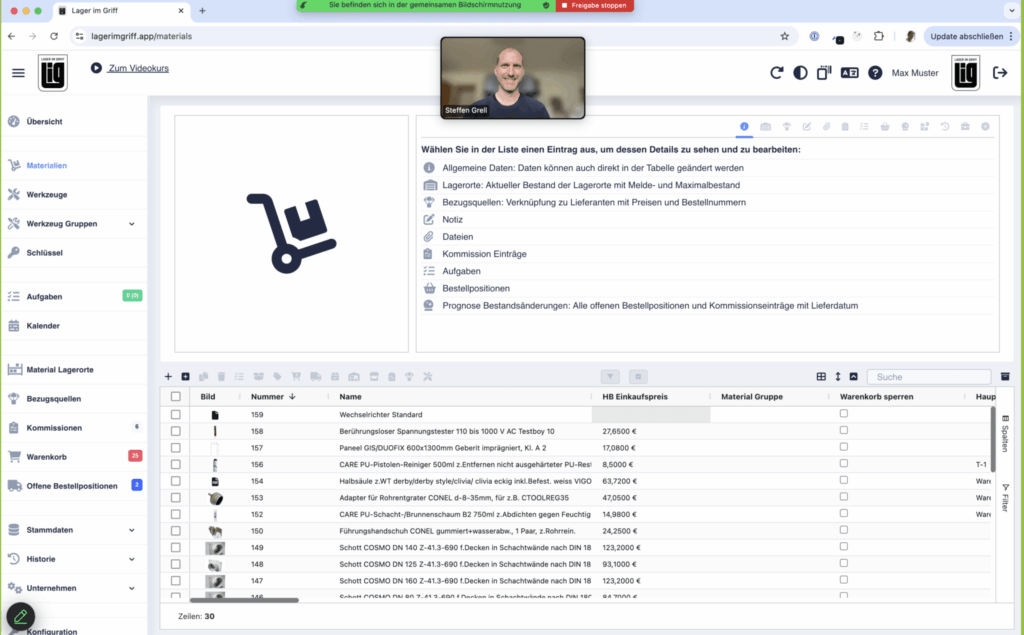Click the plus icon to add material

pos(168,377)
